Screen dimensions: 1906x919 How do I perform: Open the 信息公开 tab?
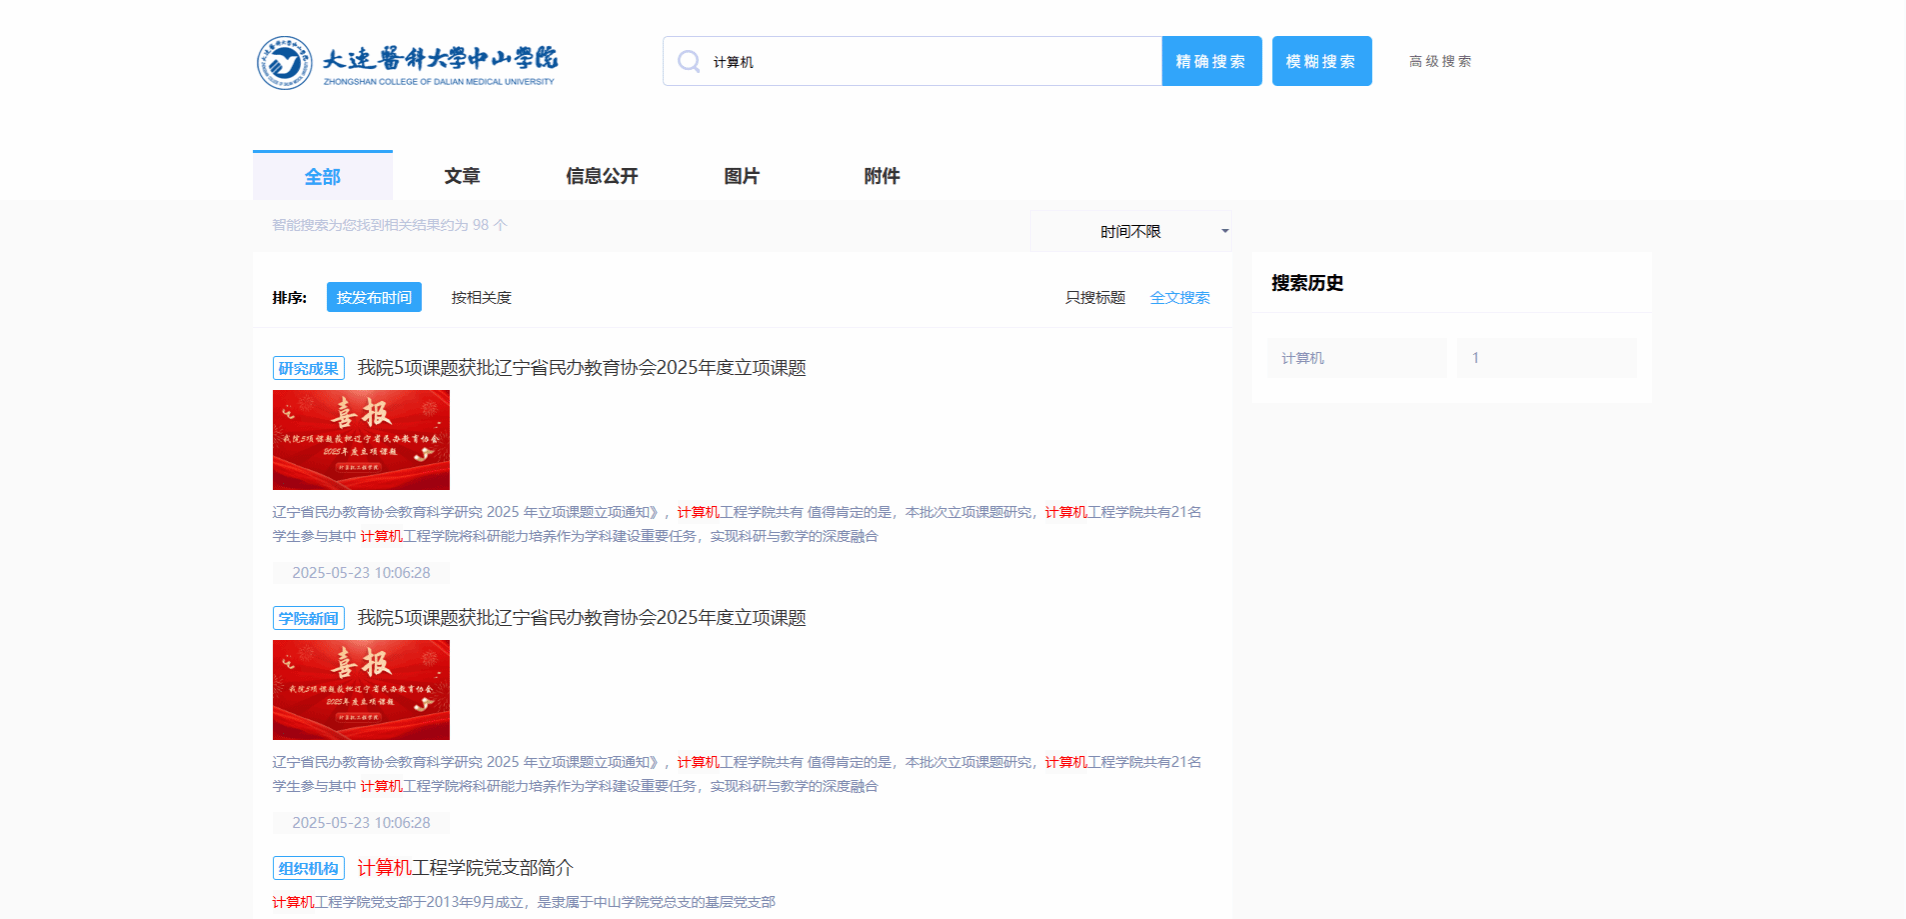pyautogui.click(x=601, y=177)
